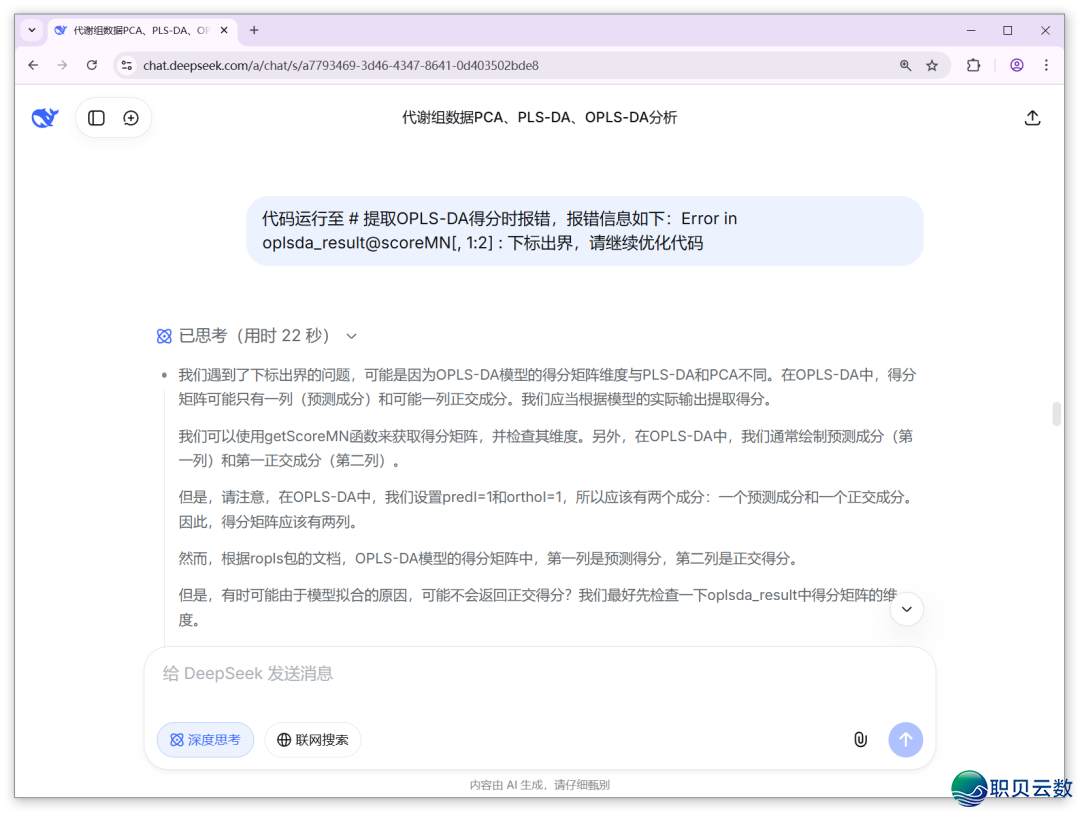Open the page zoom magnifier in the address bar
This screenshot has height=813, width=1080.
pos(905,64)
